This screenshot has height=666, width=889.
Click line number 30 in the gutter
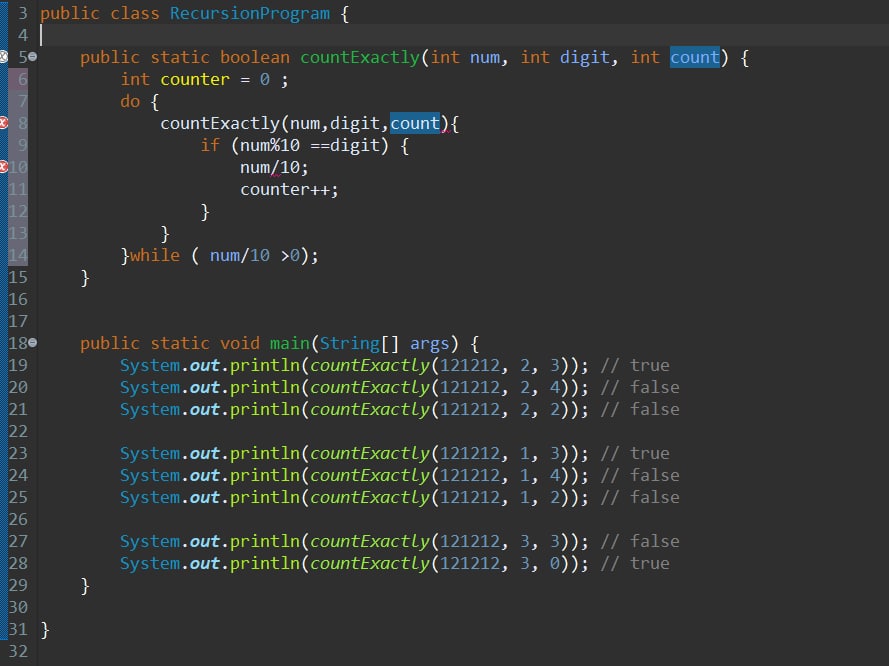(x=18, y=607)
